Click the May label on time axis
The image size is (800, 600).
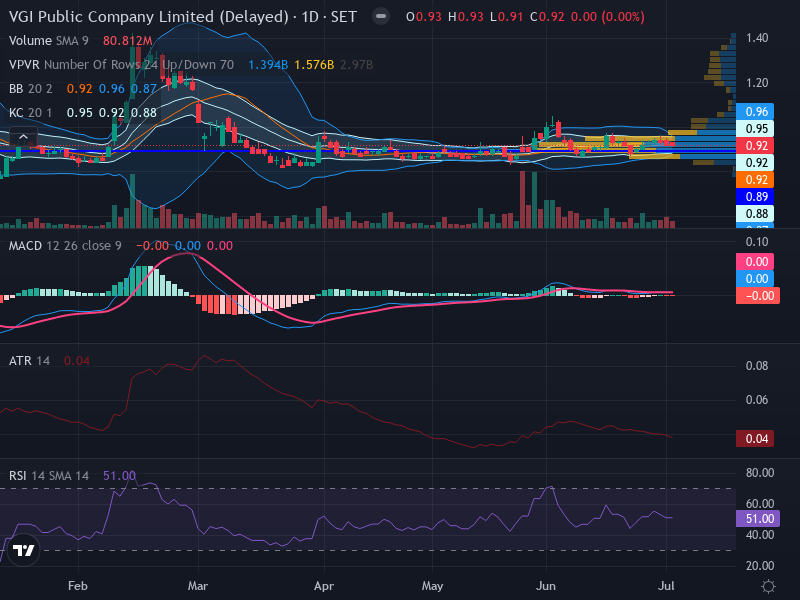[432, 586]
